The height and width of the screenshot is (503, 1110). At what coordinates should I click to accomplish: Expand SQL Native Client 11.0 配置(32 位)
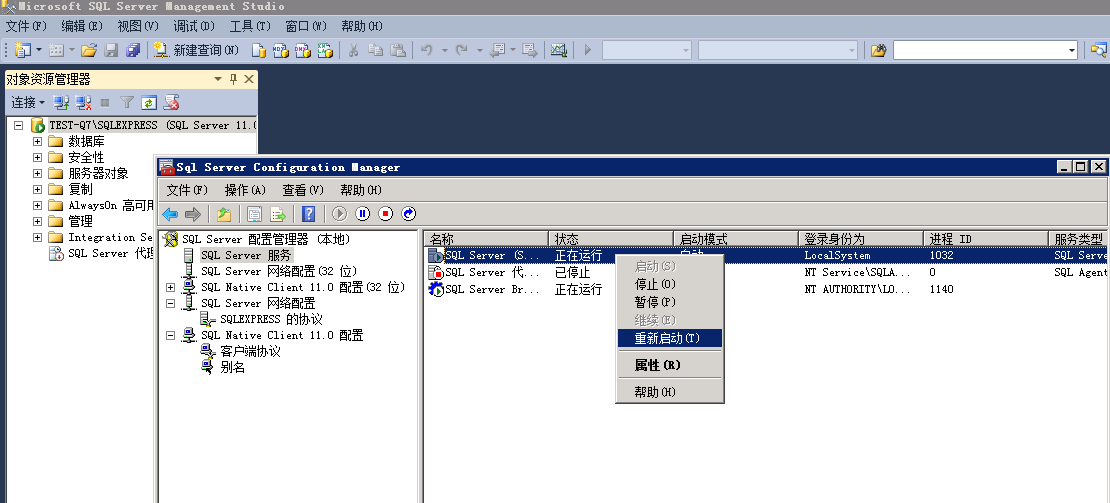tap(170, 287)
